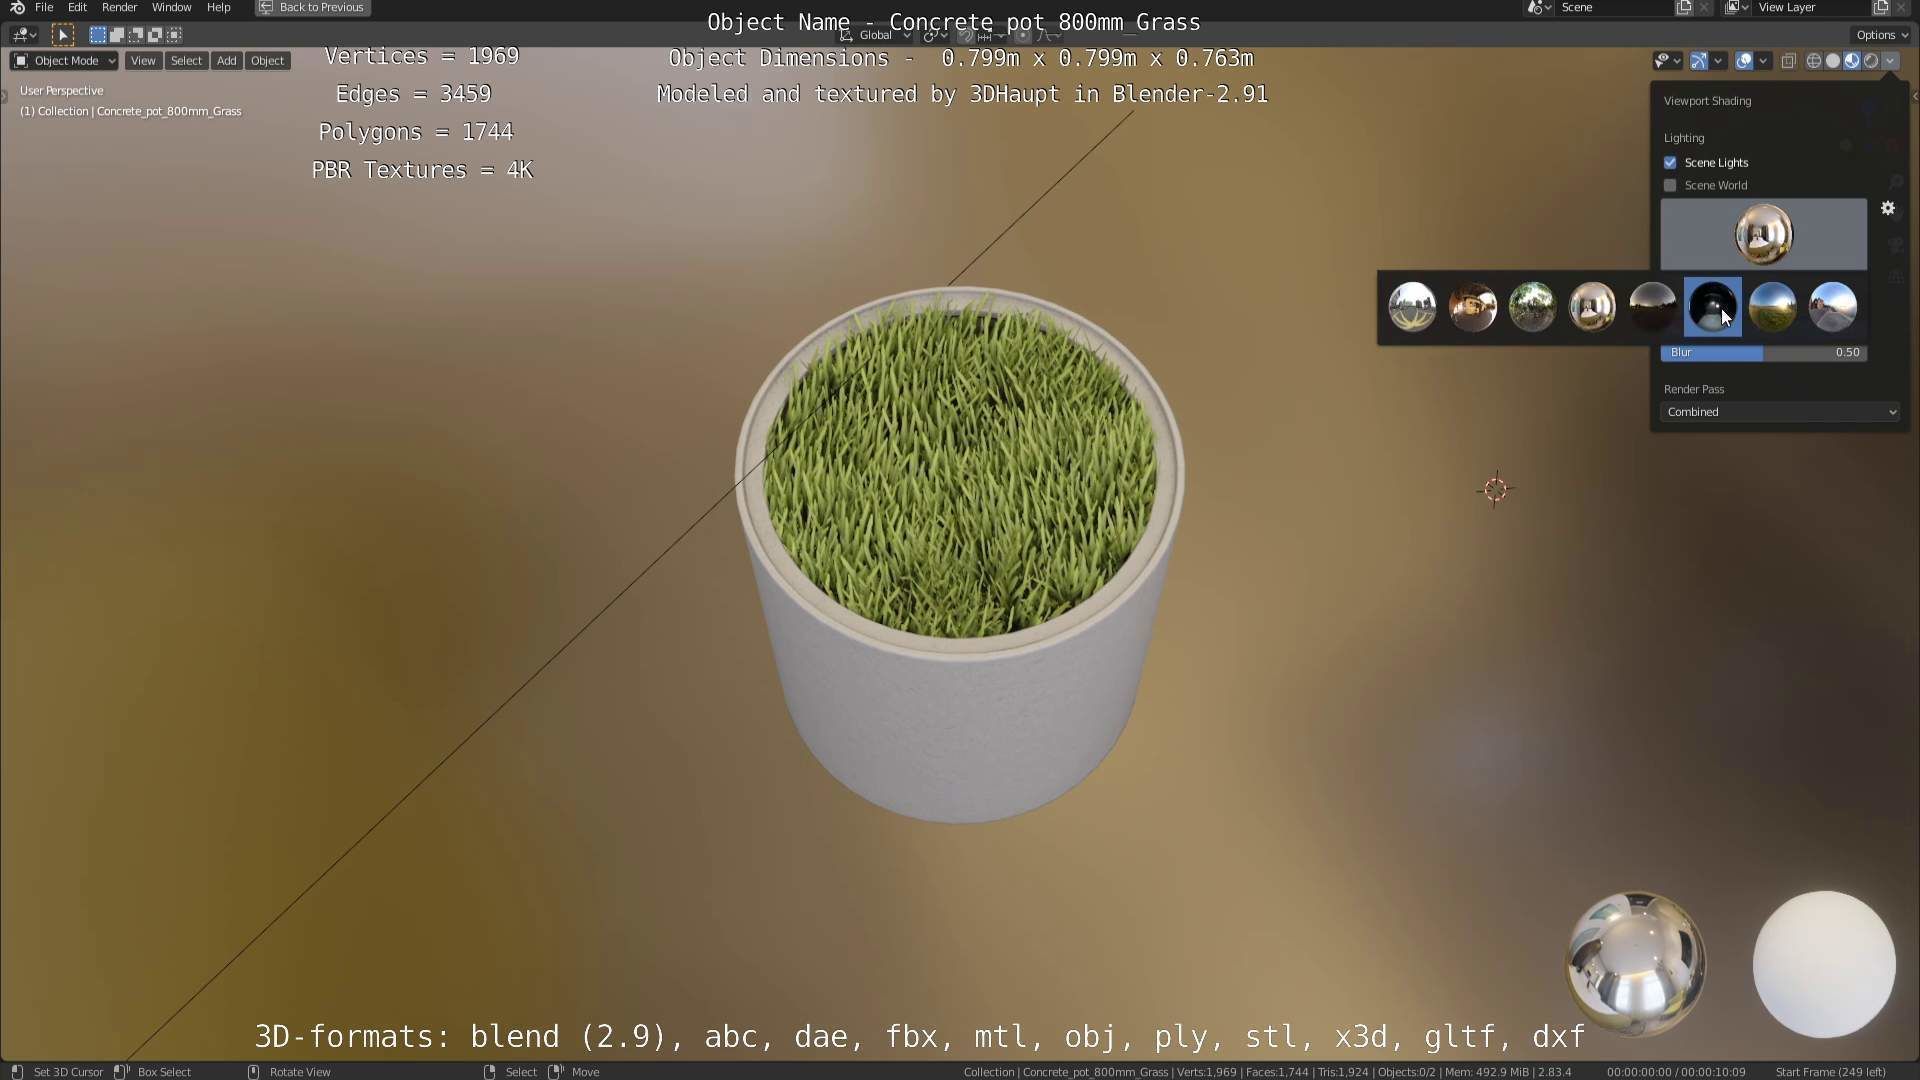
Task: Choose Invert selection mode icon
Action: [x=154, y=35]
